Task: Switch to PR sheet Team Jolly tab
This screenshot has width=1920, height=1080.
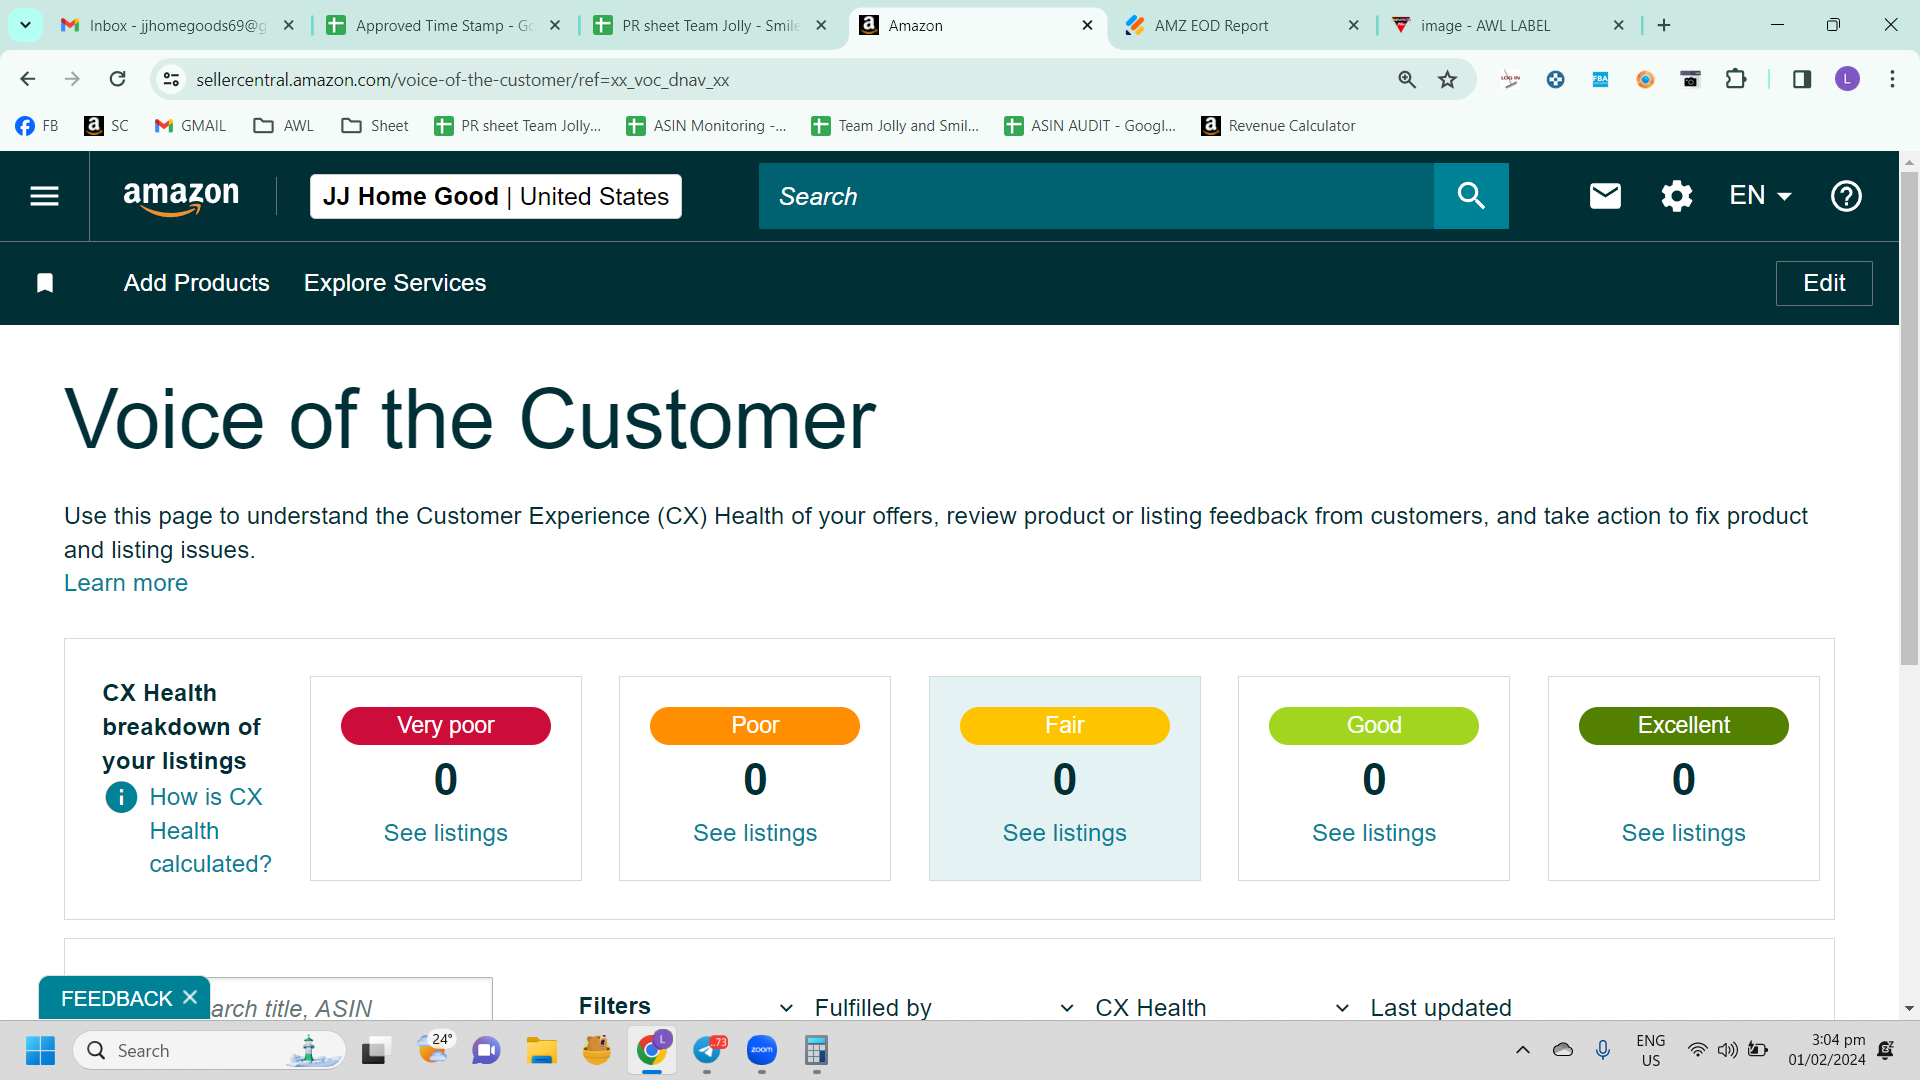Action: [x=710, y=25]
